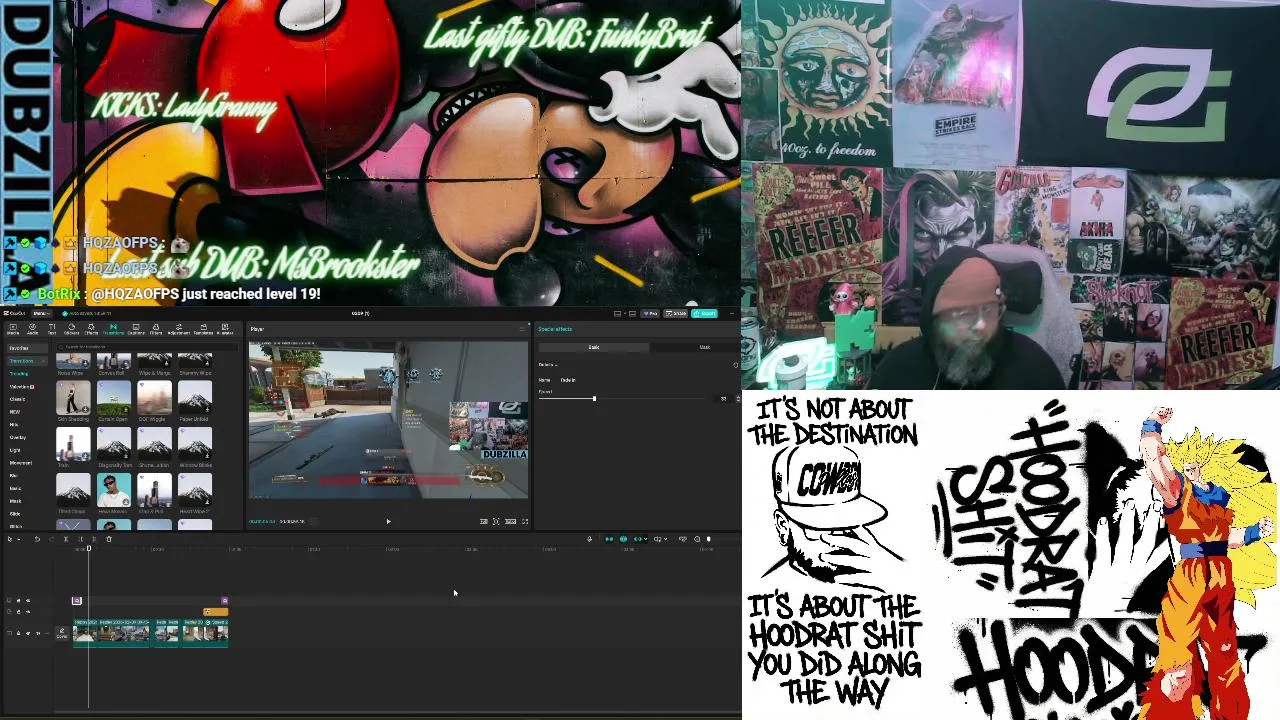Select the Curtain Open transition thumbnail
1280x720 pixels.
tap(114, 397)
